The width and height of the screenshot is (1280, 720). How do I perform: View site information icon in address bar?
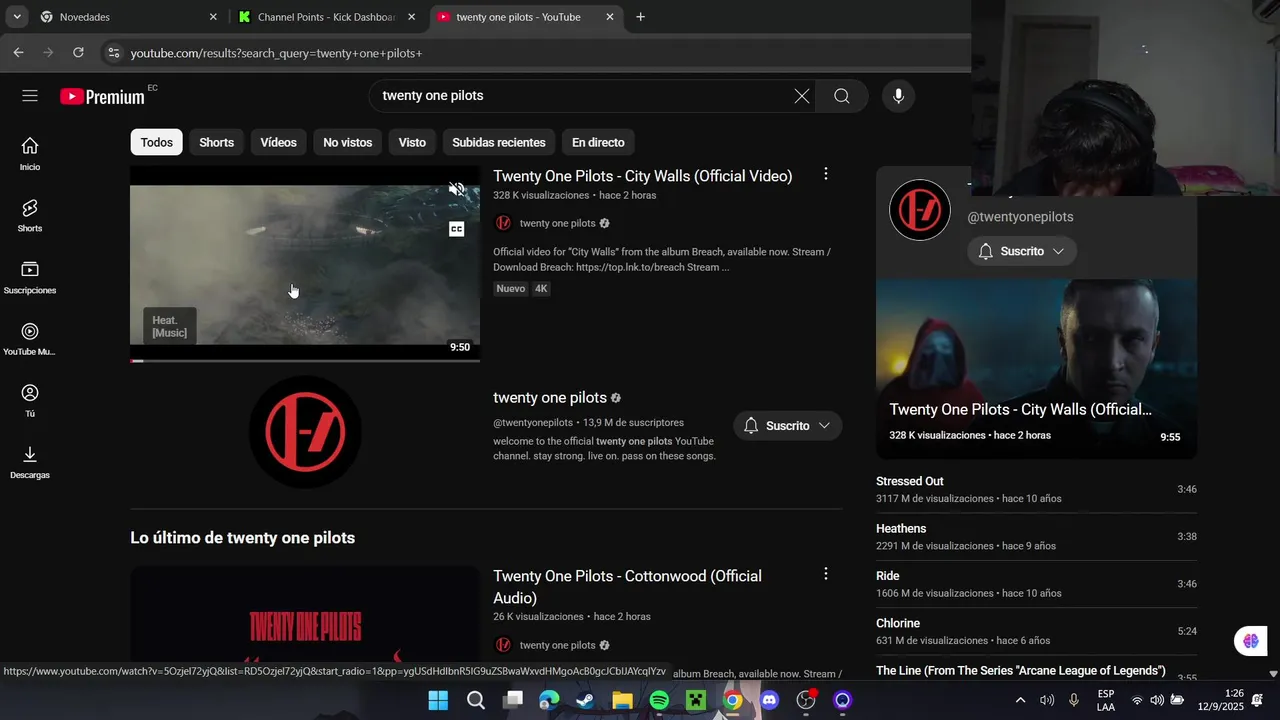click(x=113, y=52)
